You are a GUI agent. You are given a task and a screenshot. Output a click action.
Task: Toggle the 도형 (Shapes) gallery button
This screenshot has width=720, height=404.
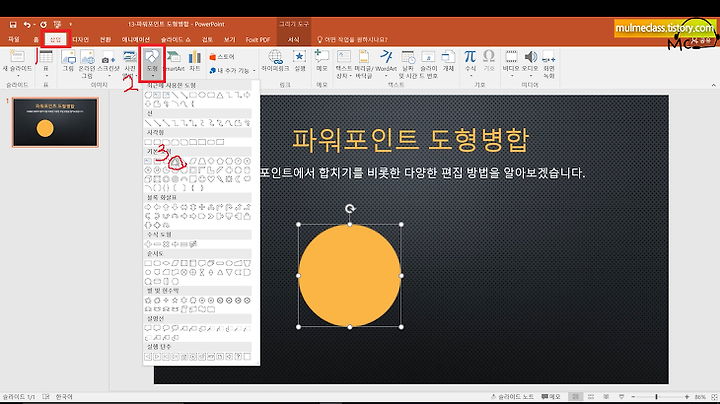(x=152, y=63)
